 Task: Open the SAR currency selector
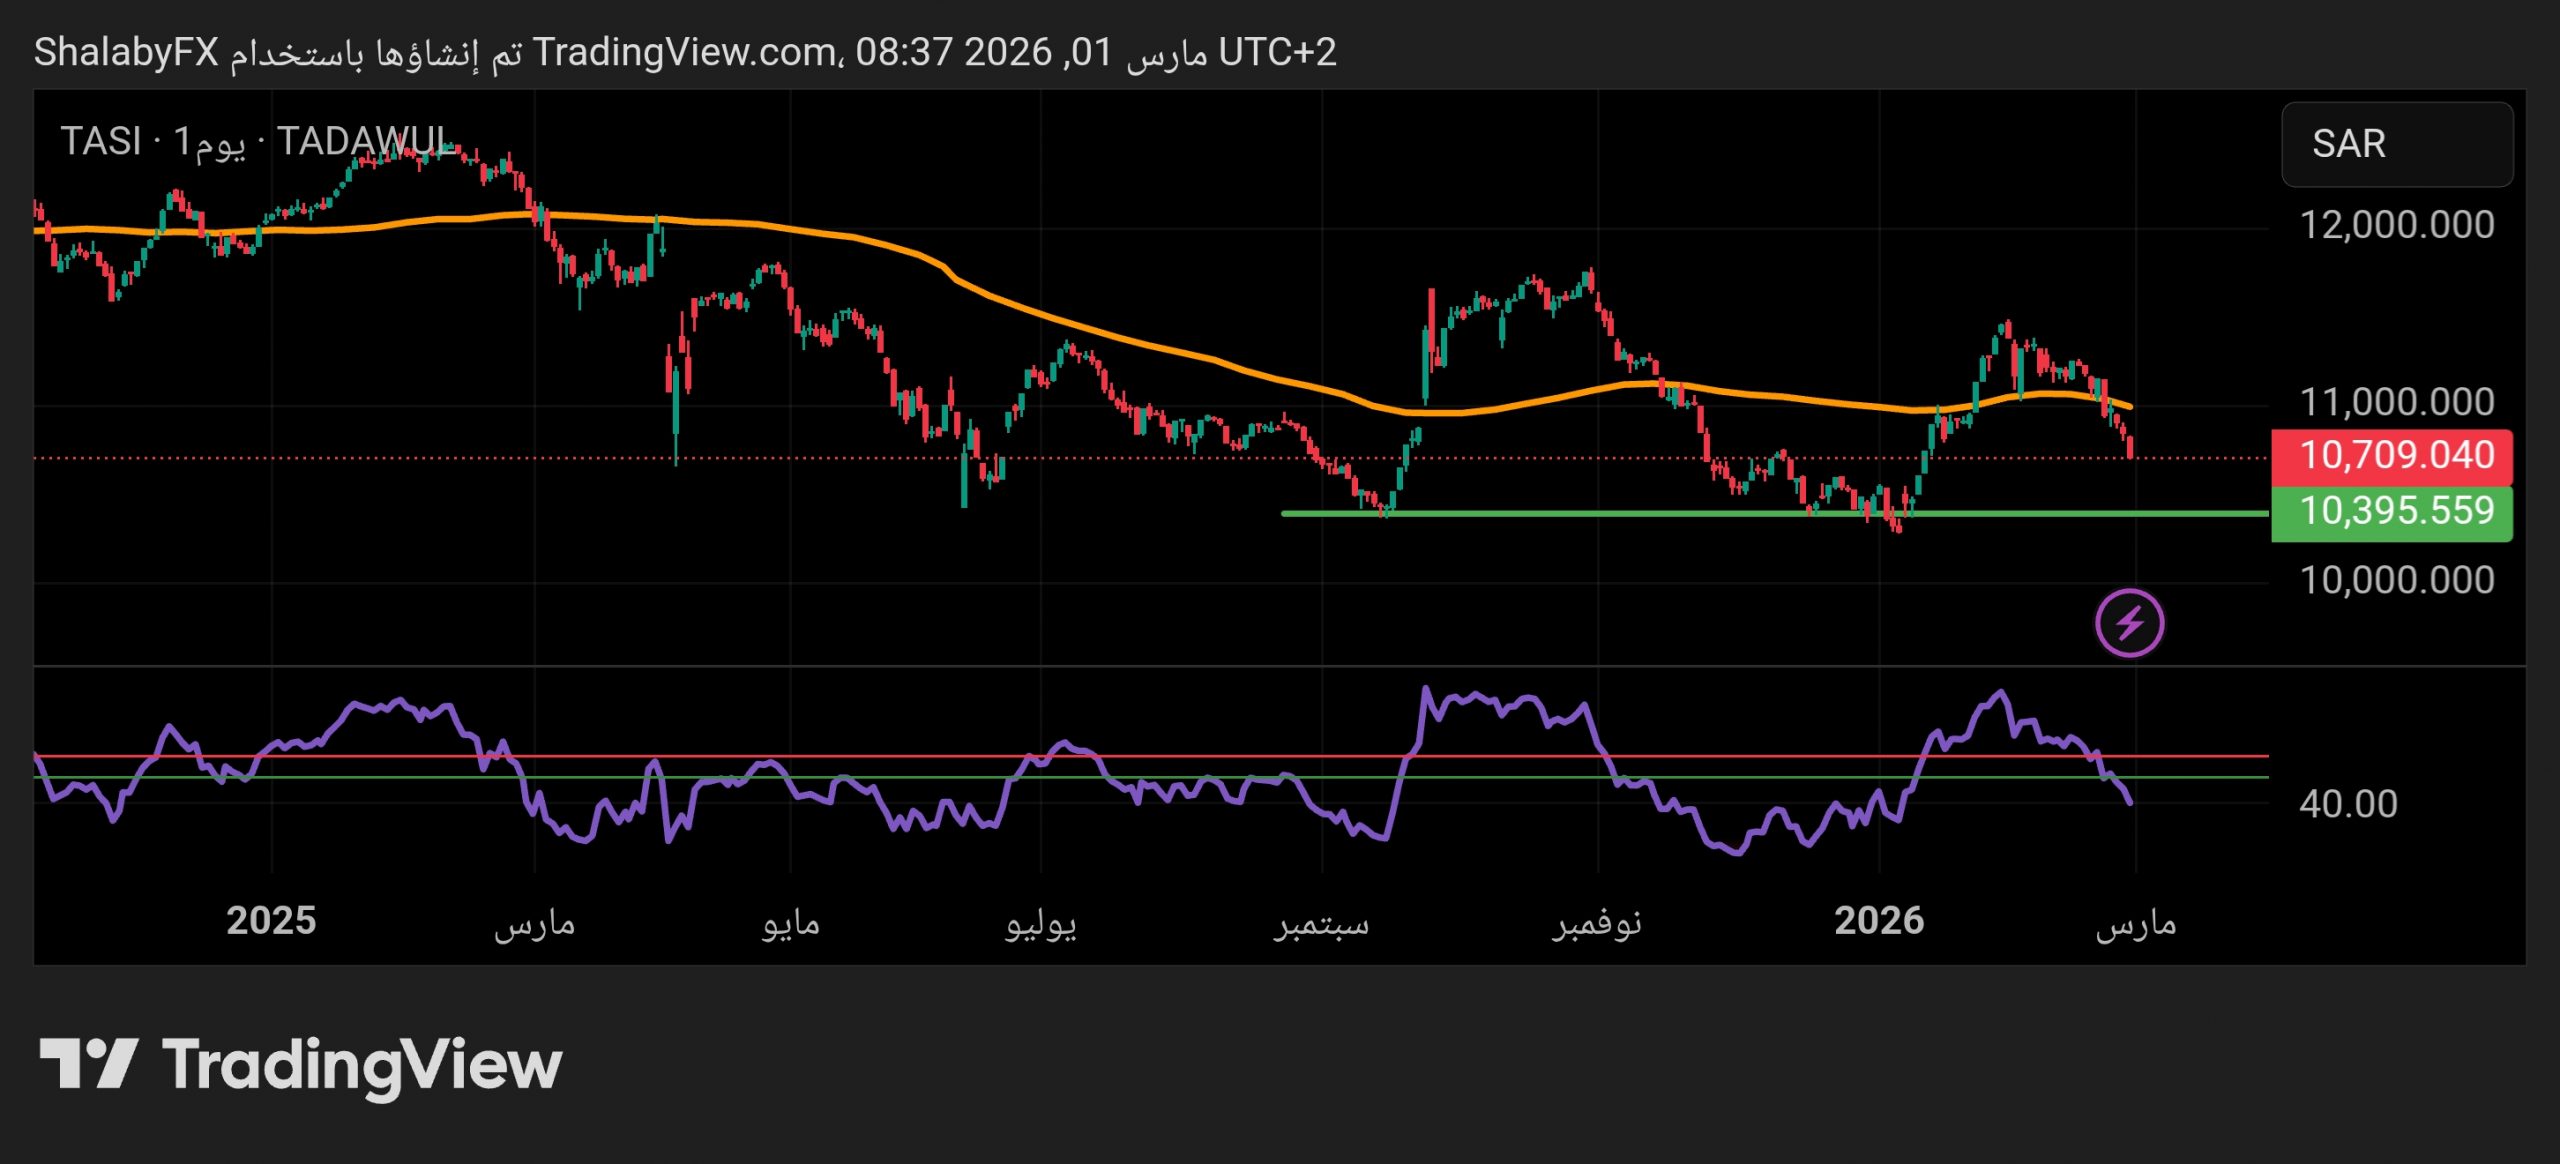point(2396,144)
